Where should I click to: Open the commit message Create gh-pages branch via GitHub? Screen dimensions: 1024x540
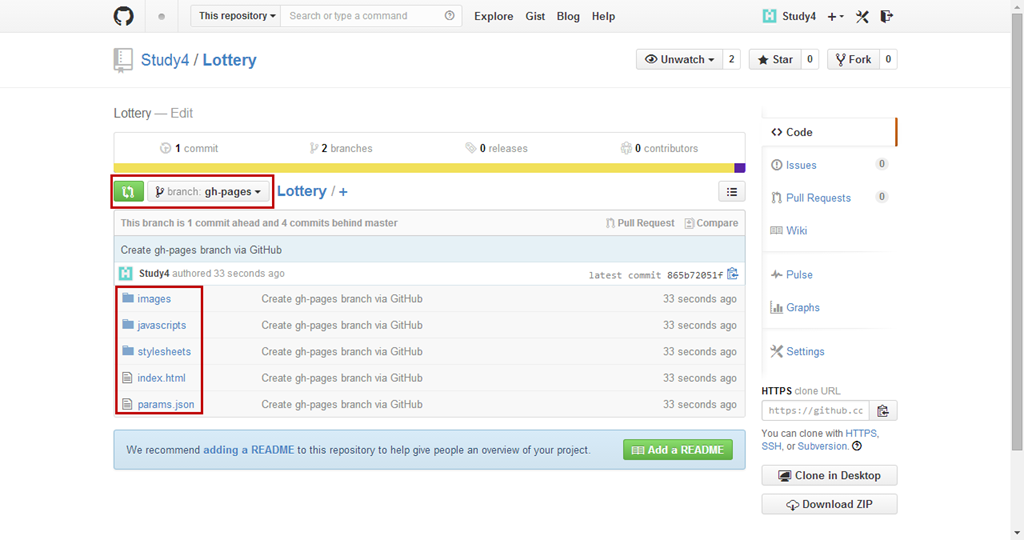pyautogui.click(x=201, y=250)
